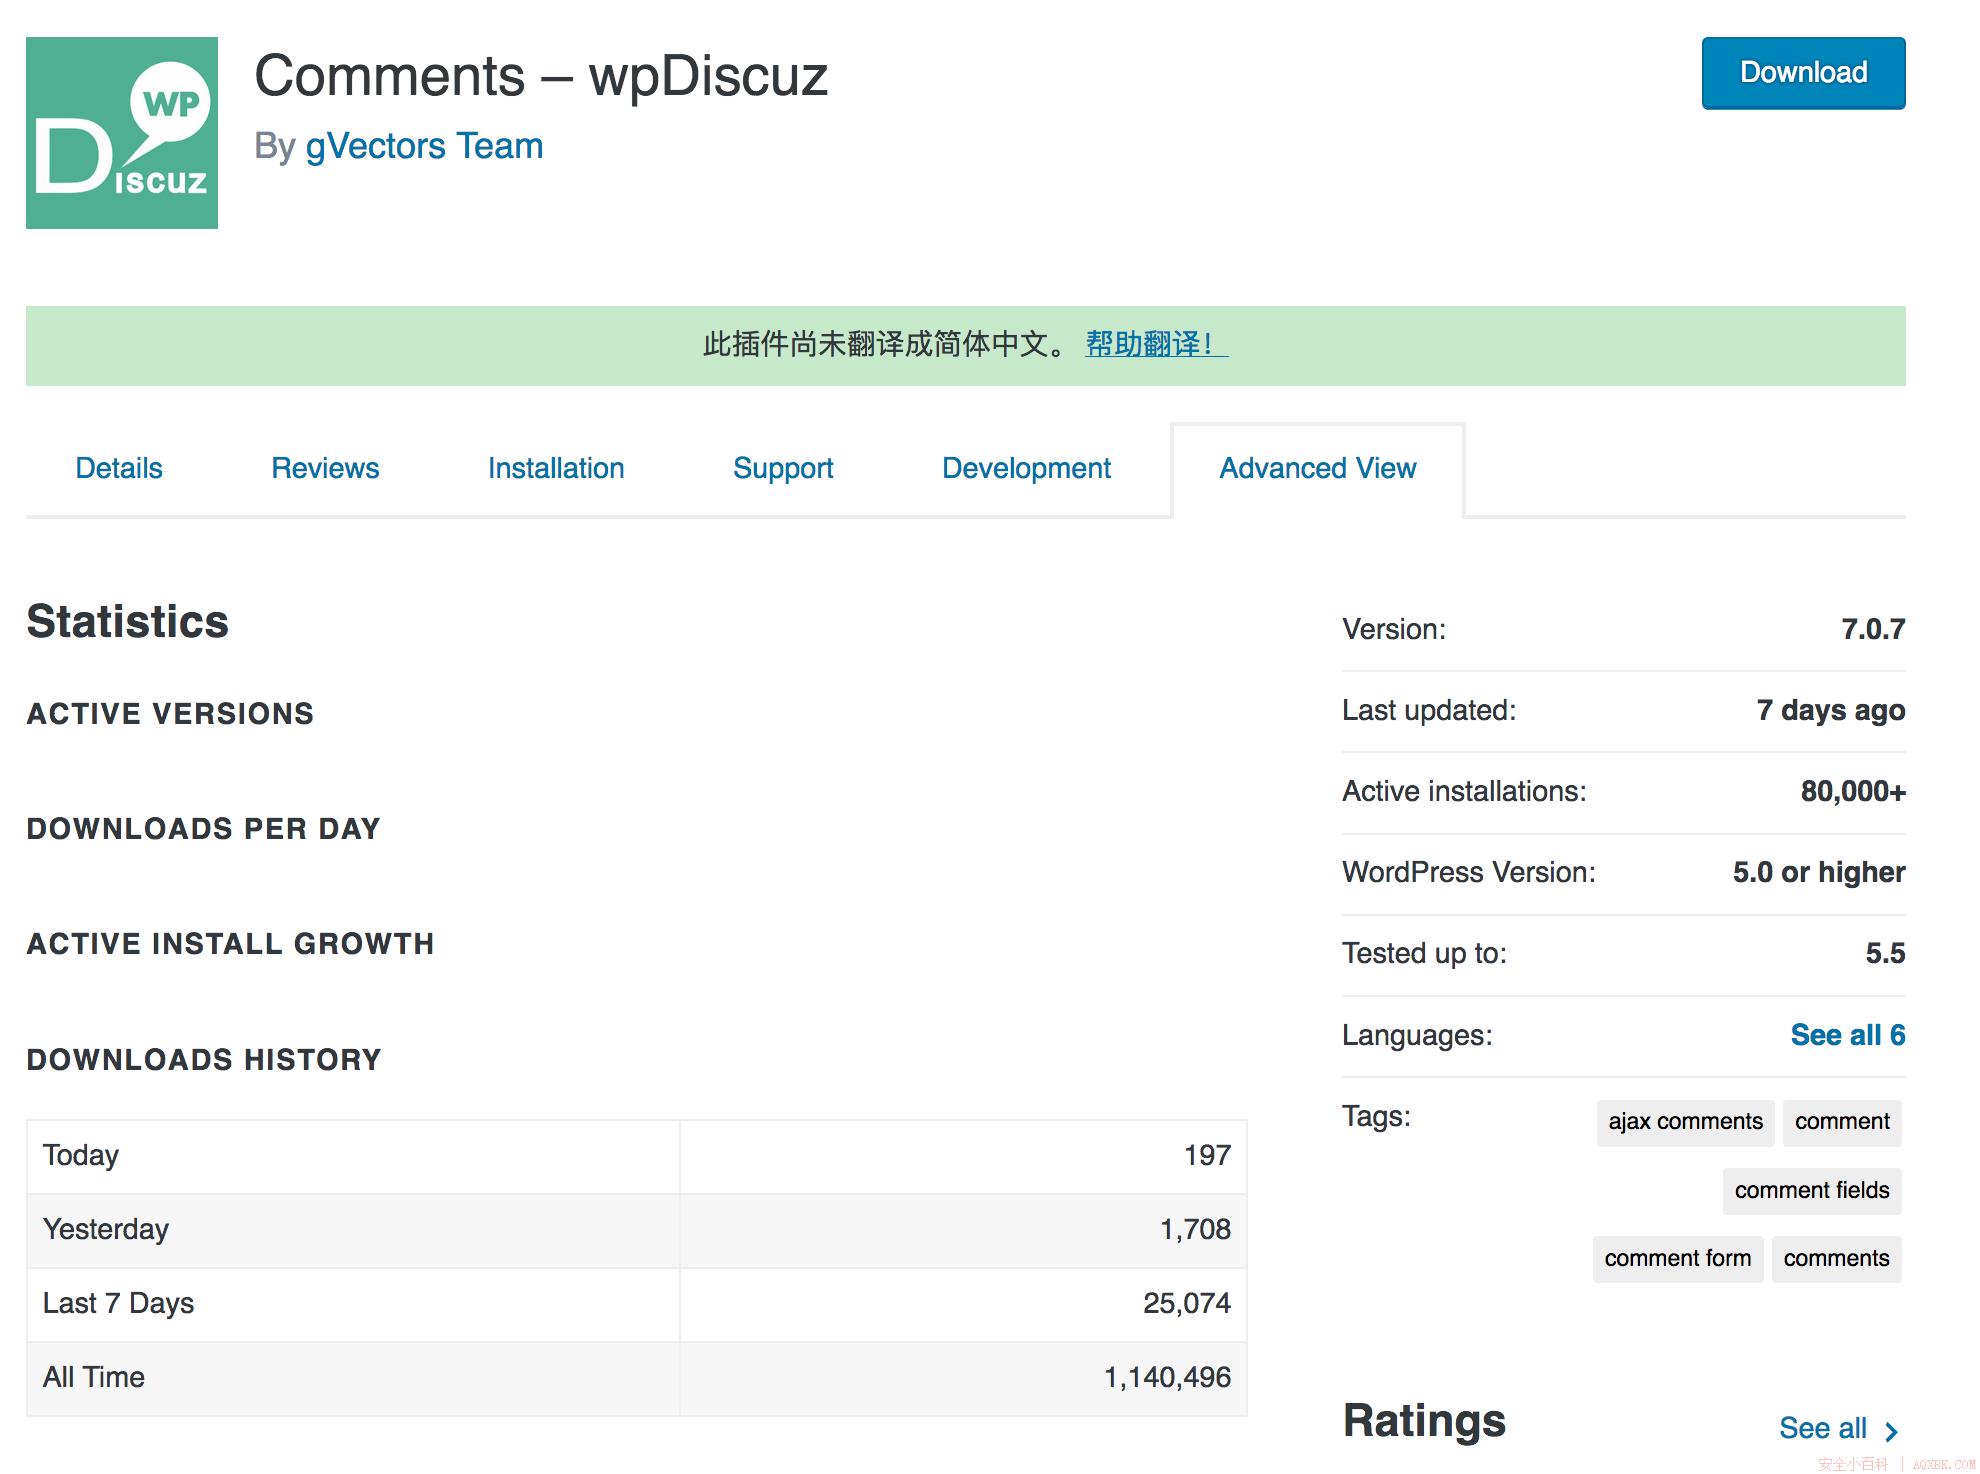Click the value 197 in Today row
1980x1474 pixels.
point(1207,1156)
